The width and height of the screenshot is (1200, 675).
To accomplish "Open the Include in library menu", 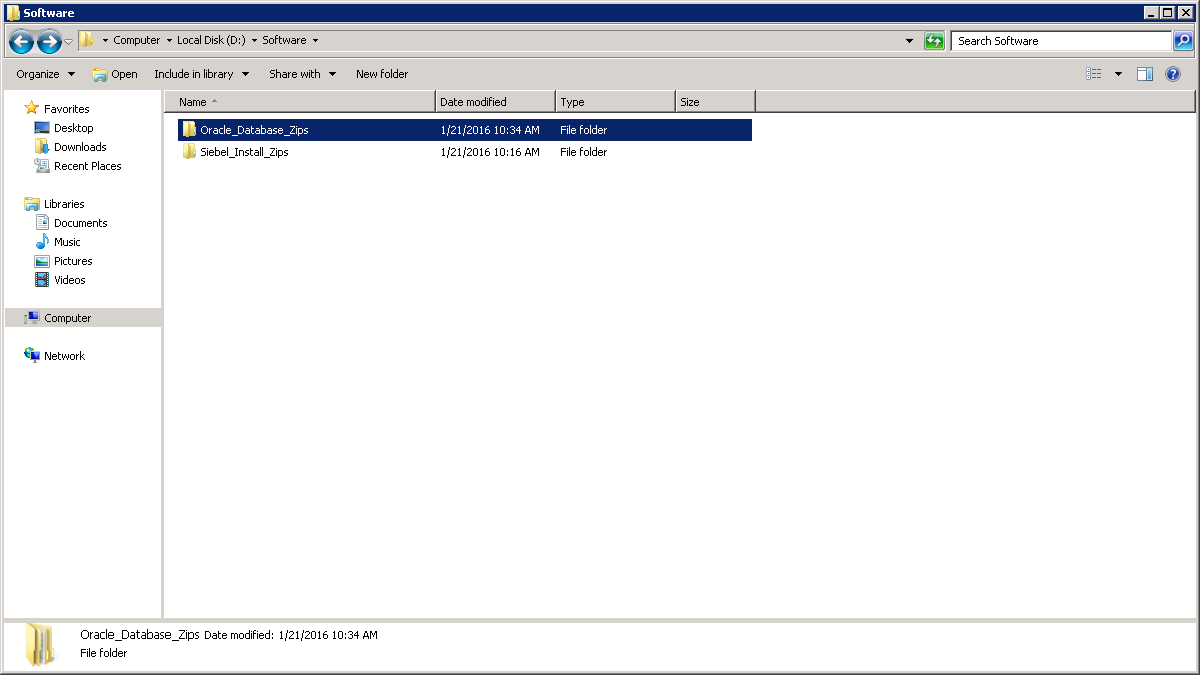I will (x=201, y=74).
